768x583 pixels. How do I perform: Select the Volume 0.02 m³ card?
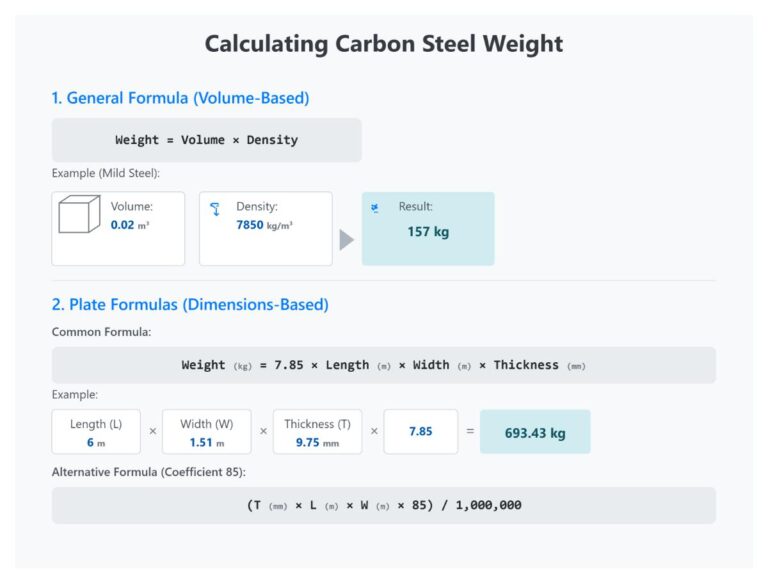(118, 228)
